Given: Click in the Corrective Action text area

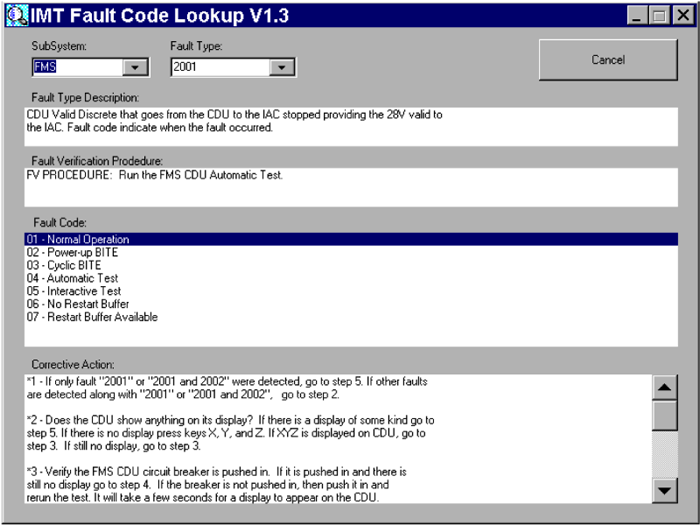Looking at the screenshot, I should tap(335, 438).
